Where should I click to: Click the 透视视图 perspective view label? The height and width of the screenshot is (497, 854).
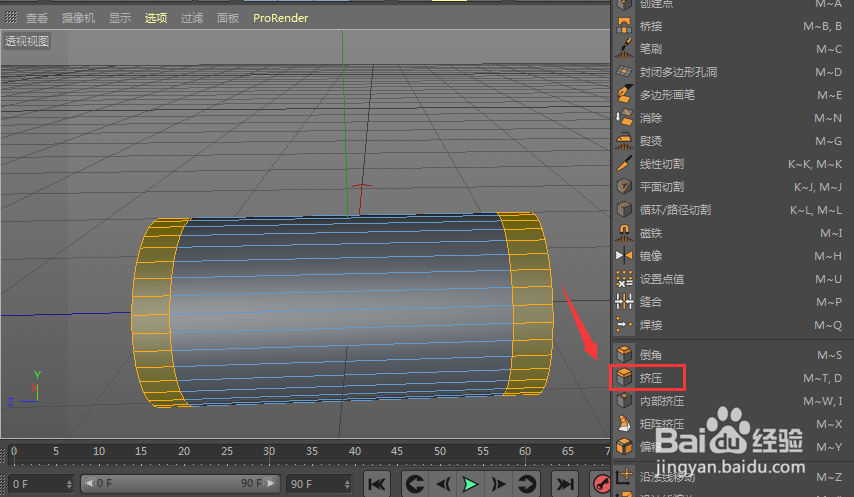[x=27, y=41]
